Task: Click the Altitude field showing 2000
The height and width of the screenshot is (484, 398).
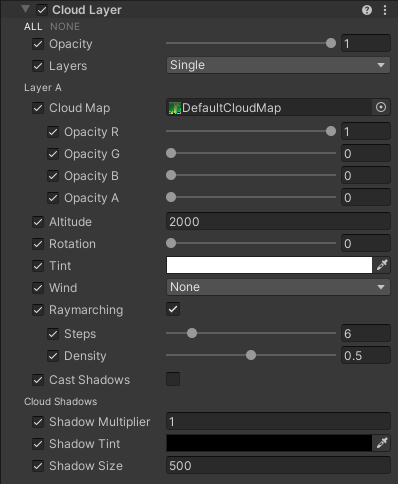Action: tap(278, 221)
